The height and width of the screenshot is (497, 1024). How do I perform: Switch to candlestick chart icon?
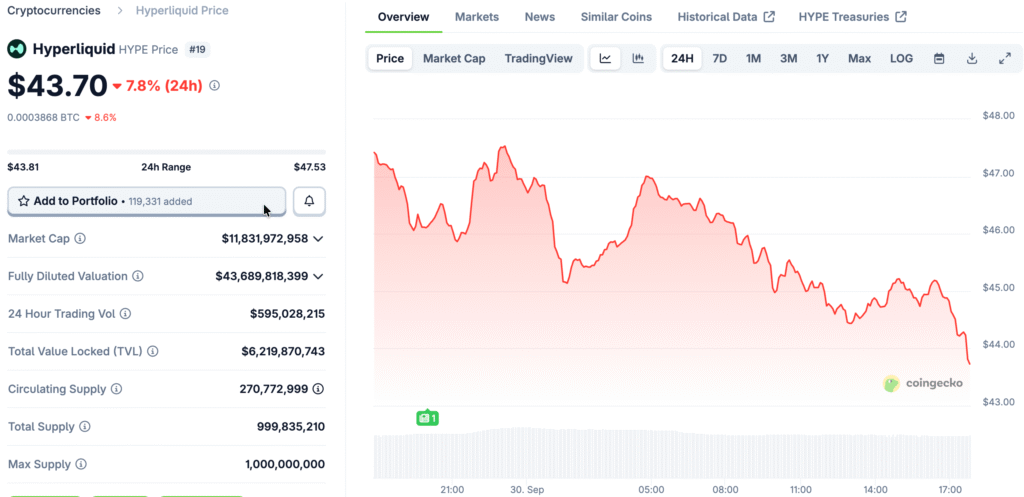(638, 59)
